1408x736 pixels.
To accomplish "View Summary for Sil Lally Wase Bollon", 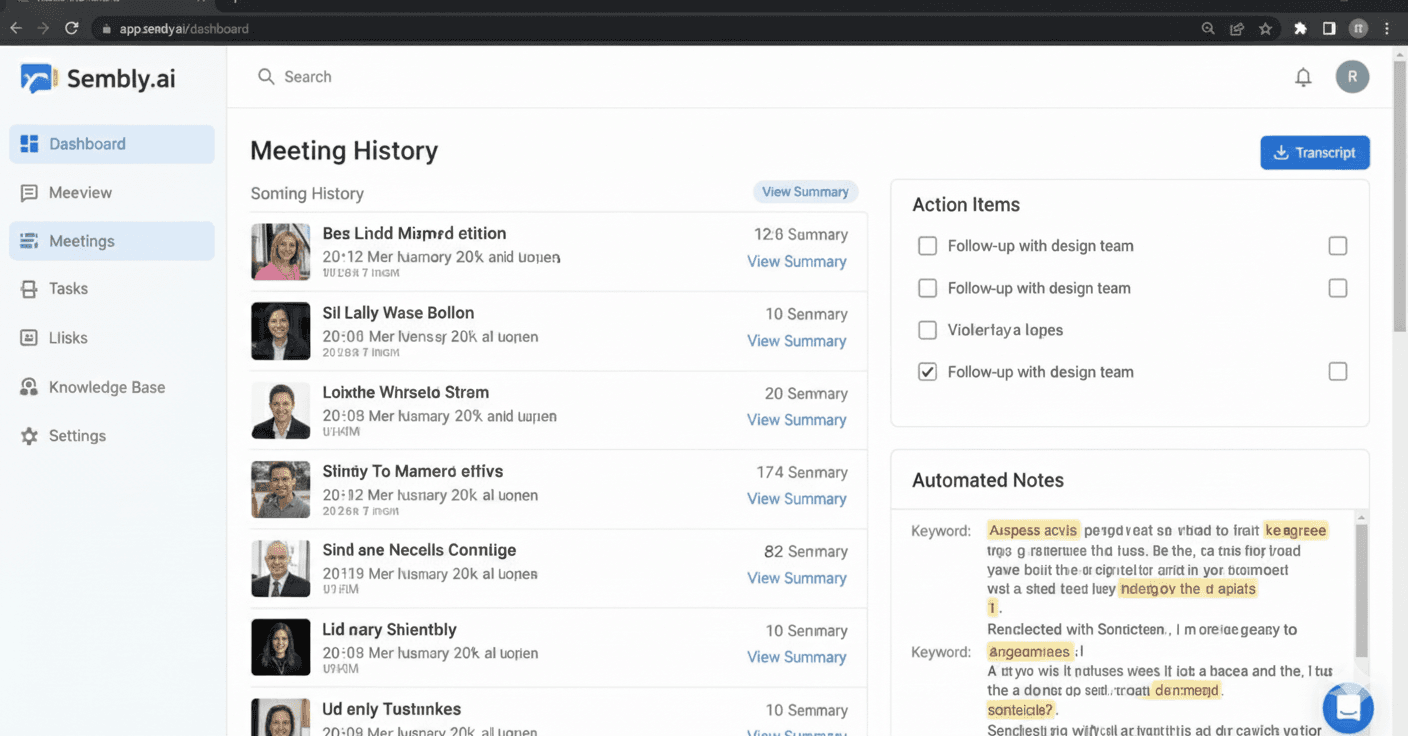I will click(796, 340).
